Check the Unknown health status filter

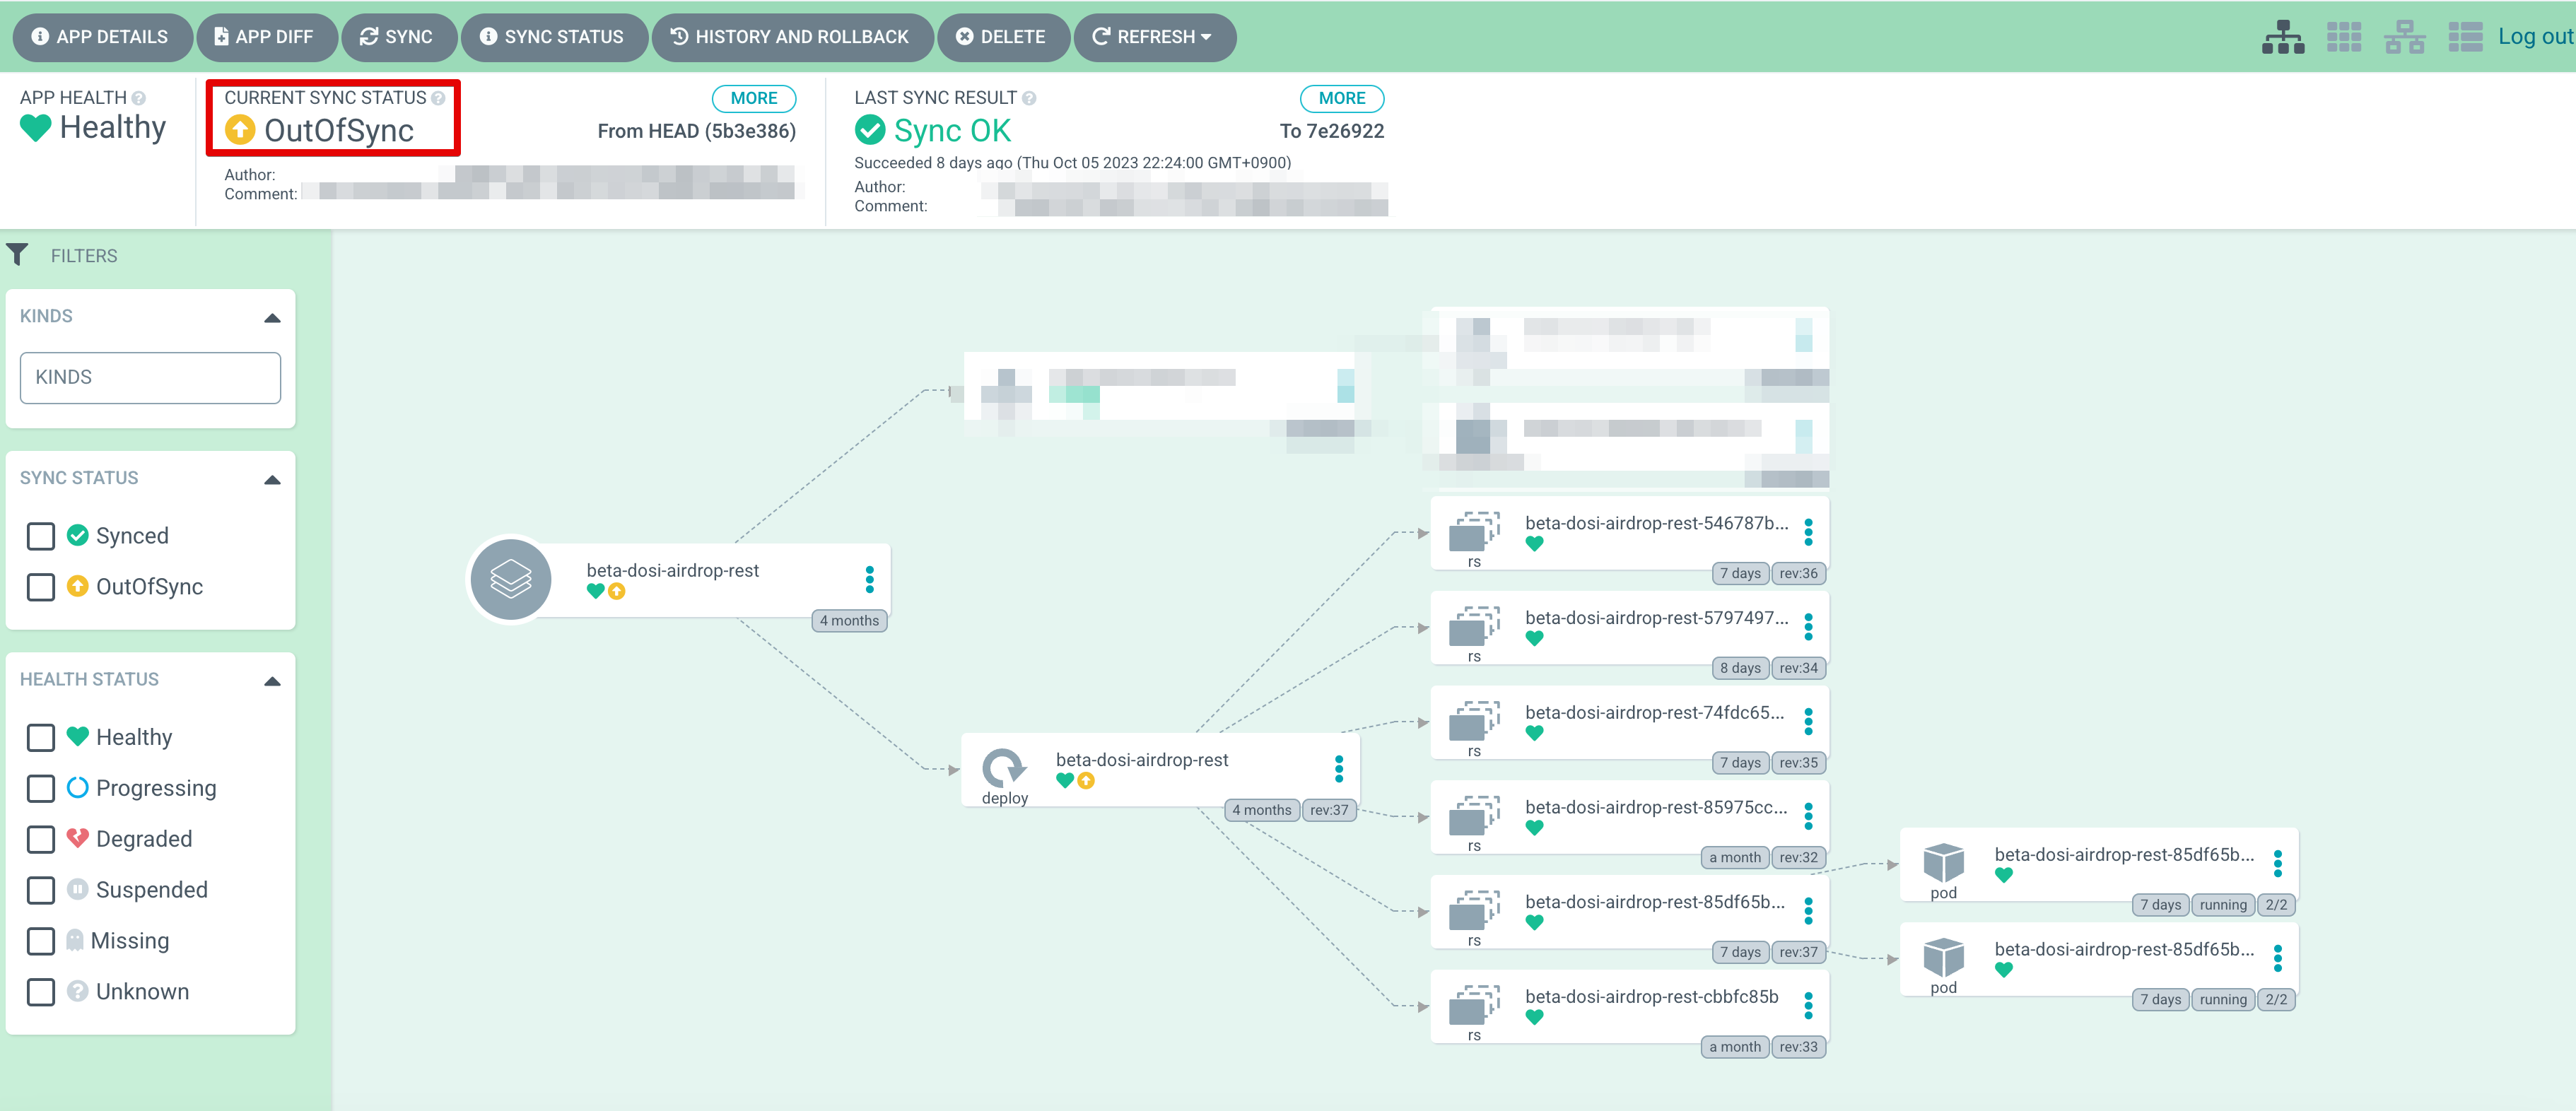point(41,992)
